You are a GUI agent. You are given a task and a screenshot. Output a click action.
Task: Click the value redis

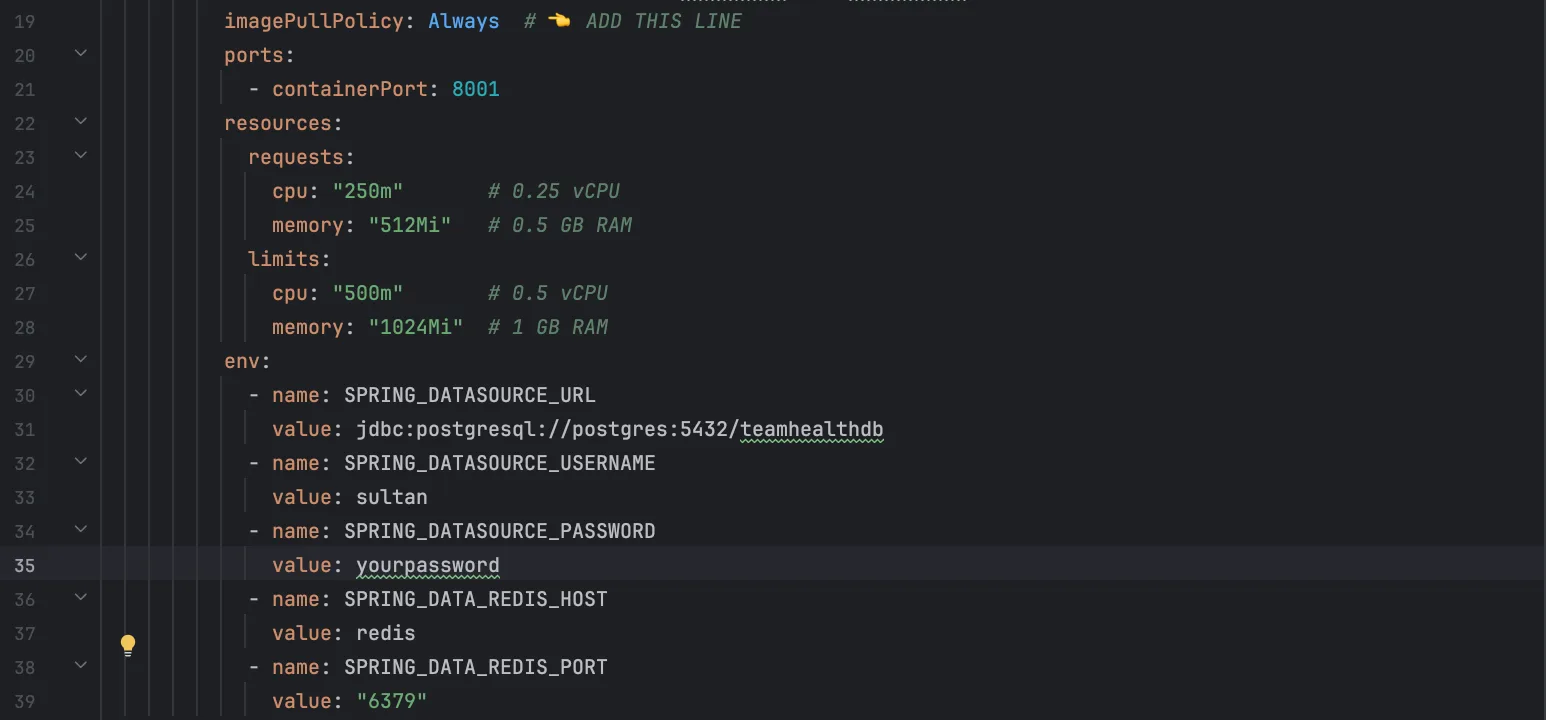pos(386,633)
